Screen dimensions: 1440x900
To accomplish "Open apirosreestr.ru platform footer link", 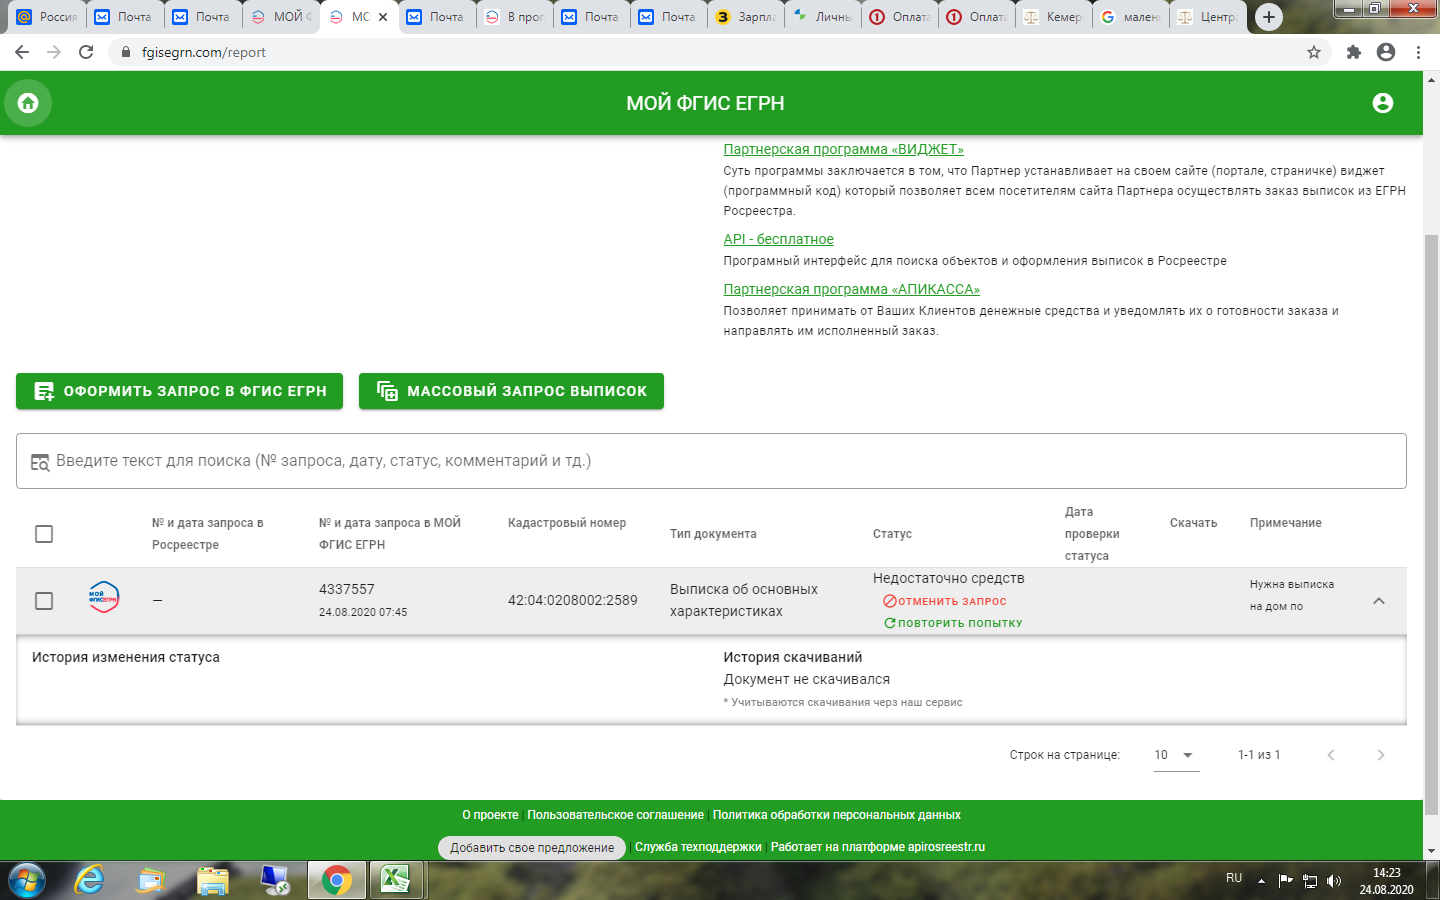I will tap(877, 847).
